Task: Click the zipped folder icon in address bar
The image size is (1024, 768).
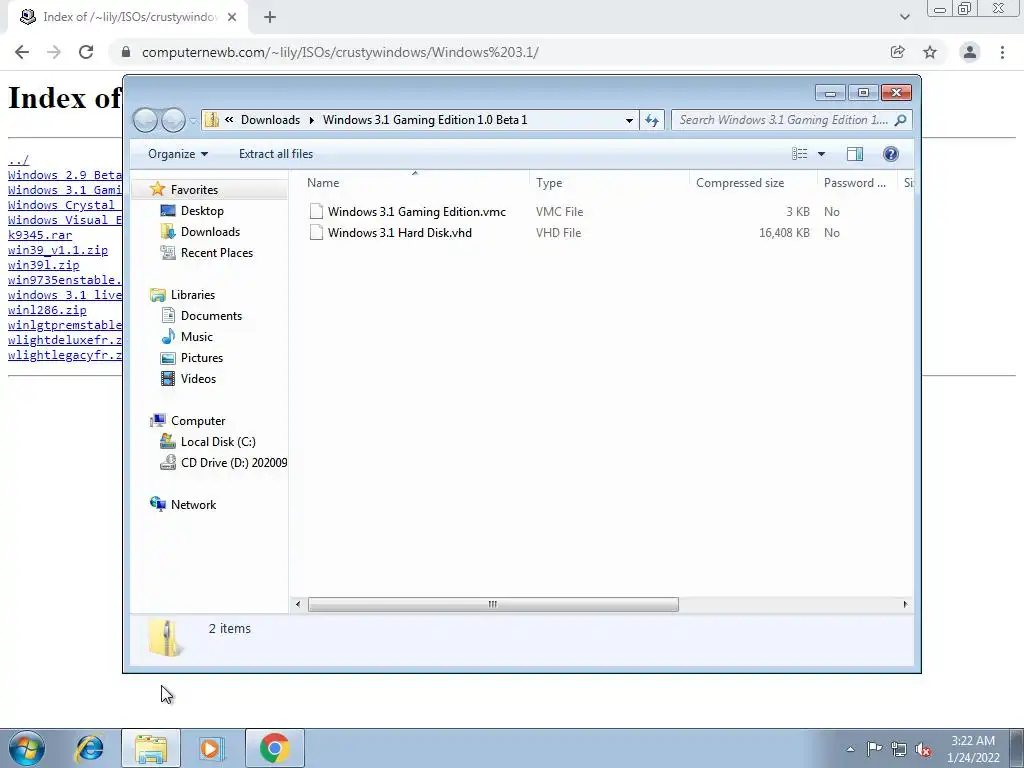Action: [212, 120]
